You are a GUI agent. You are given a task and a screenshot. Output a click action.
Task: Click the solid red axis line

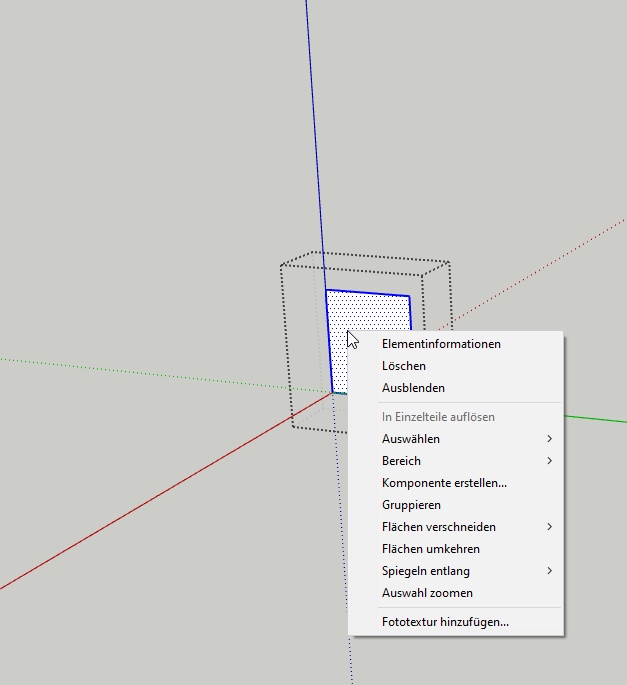(150, 497)
